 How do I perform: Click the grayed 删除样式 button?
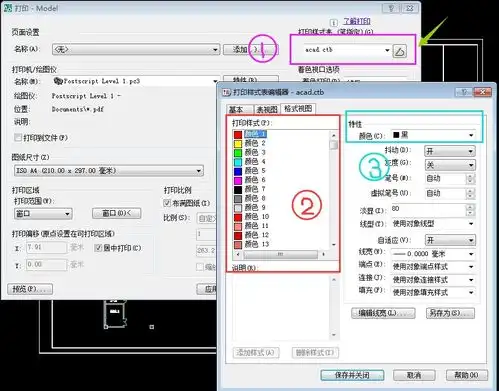[x=315, y=352]
